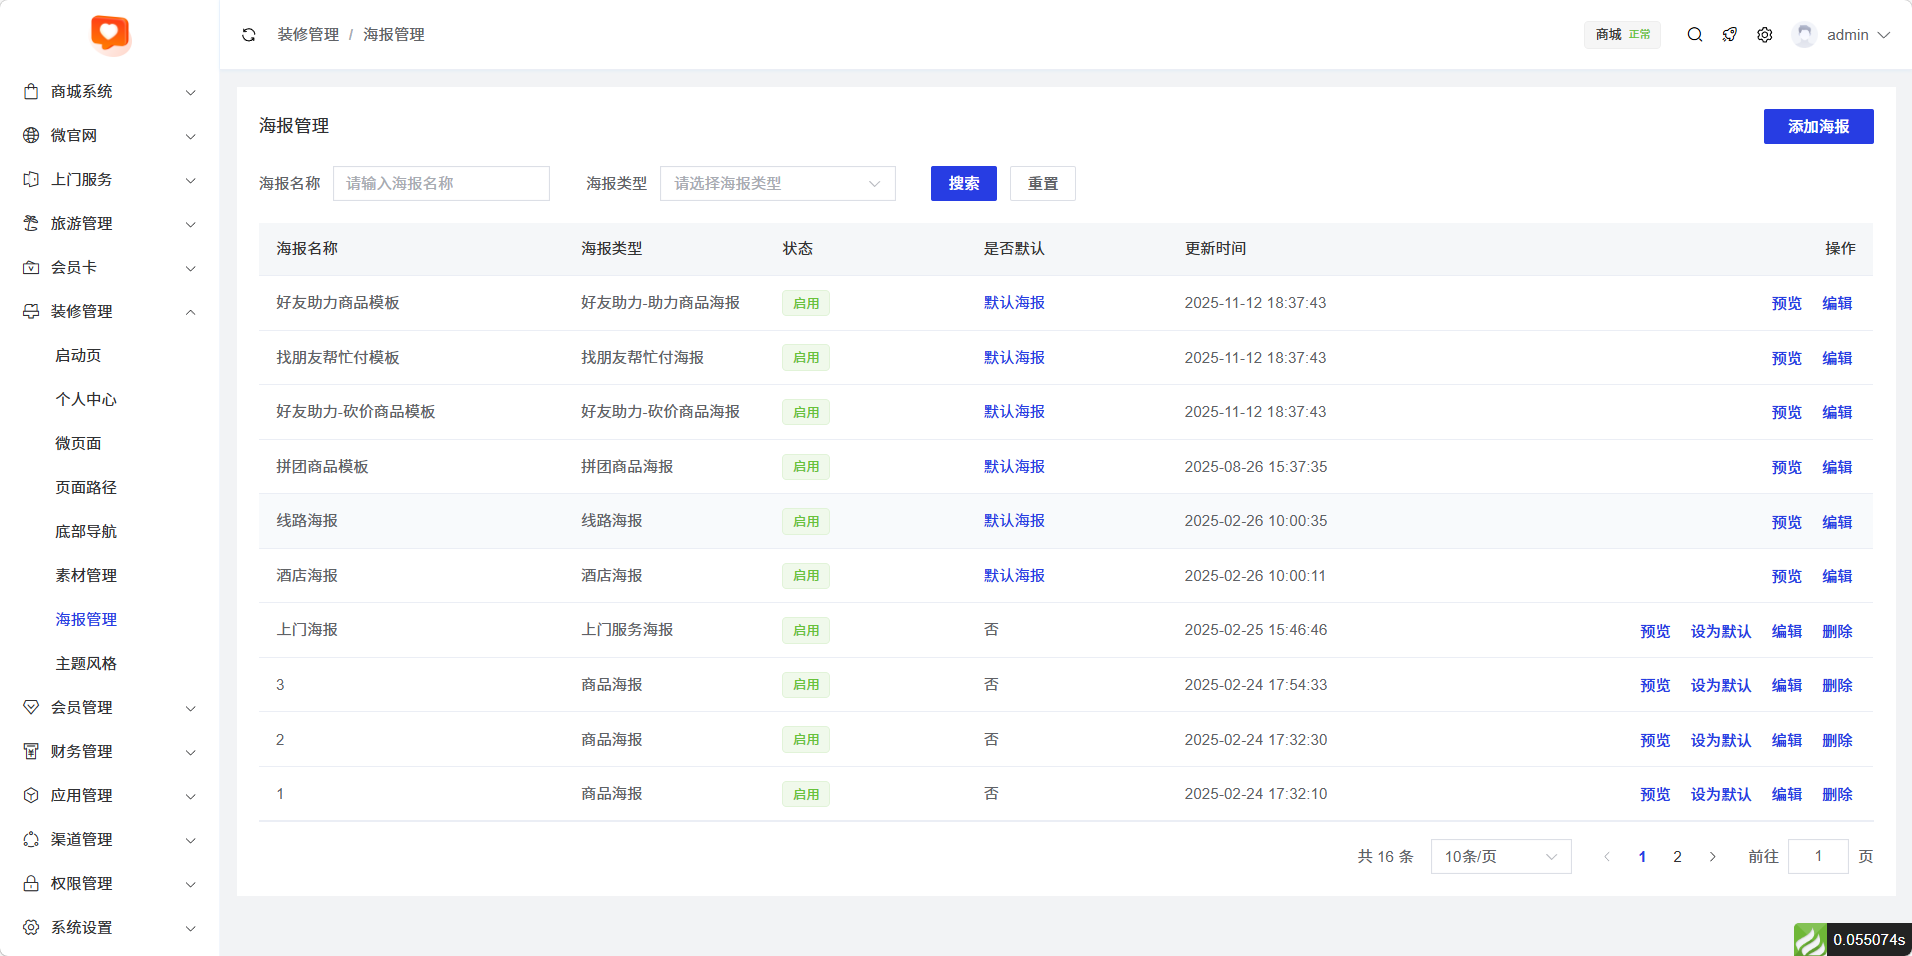Click the admin avatar icon

click(1804, 35)
